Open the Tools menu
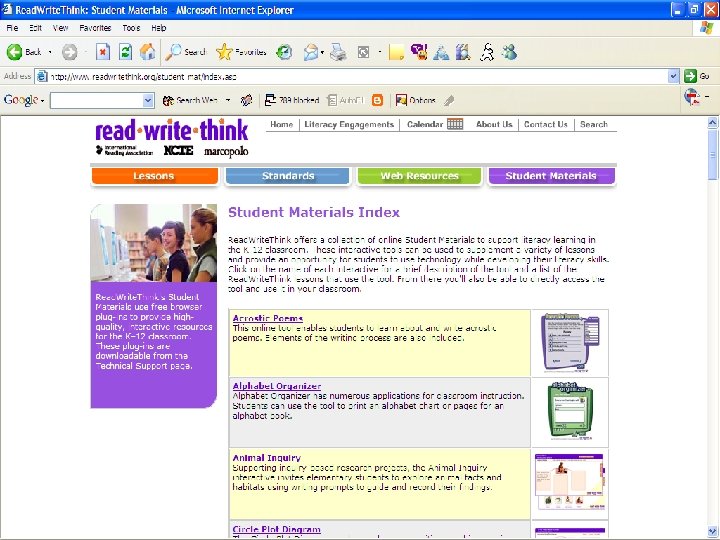 (x=131, y=28)
